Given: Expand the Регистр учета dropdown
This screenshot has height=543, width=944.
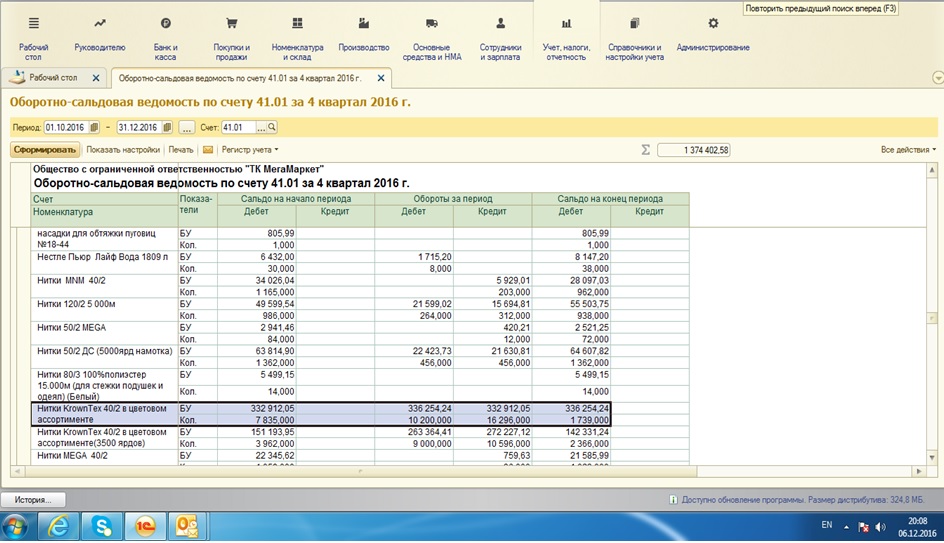Looking at the screenshot, I should [x=250, y=150].
